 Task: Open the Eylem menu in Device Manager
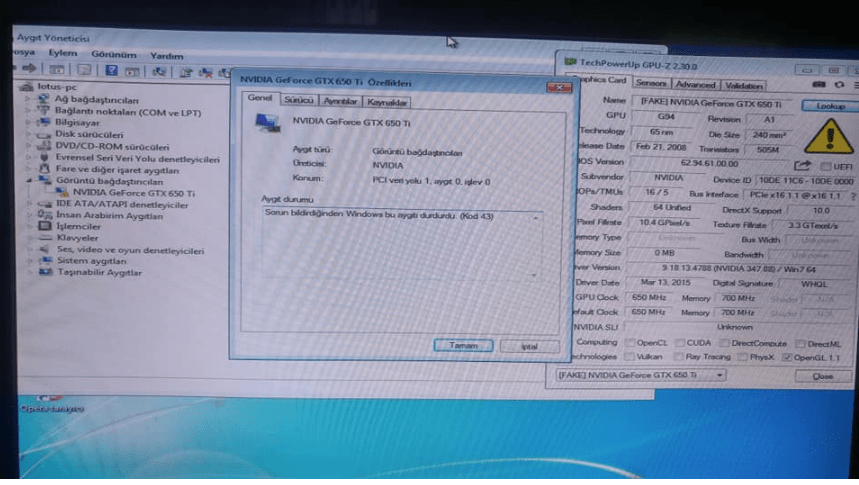(62, 53)
